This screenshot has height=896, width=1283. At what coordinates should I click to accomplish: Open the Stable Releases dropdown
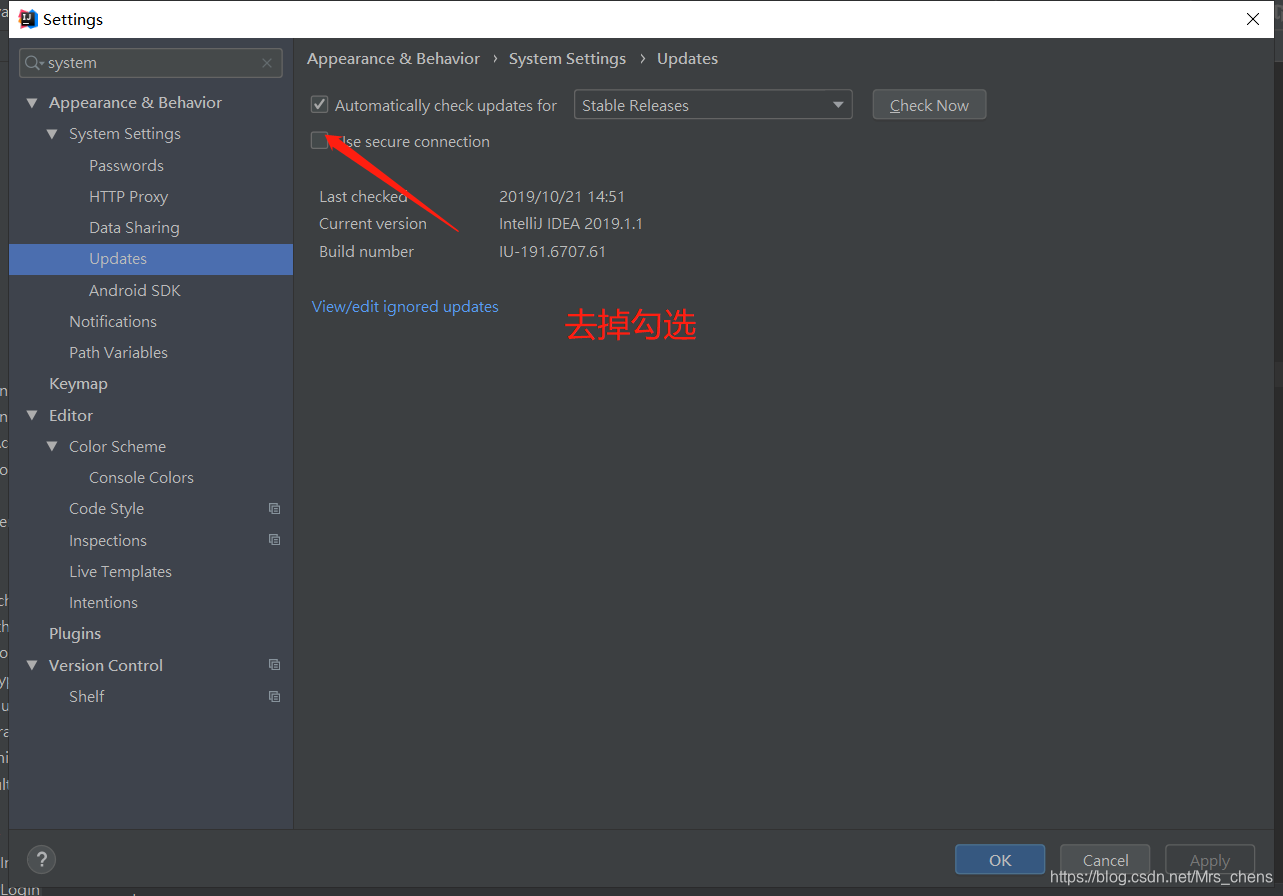(x=713, y=105)
